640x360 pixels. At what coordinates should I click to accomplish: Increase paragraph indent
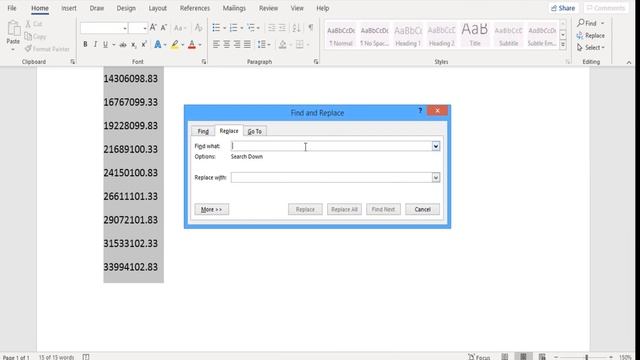pyautogui.click(x=282, y=28)
